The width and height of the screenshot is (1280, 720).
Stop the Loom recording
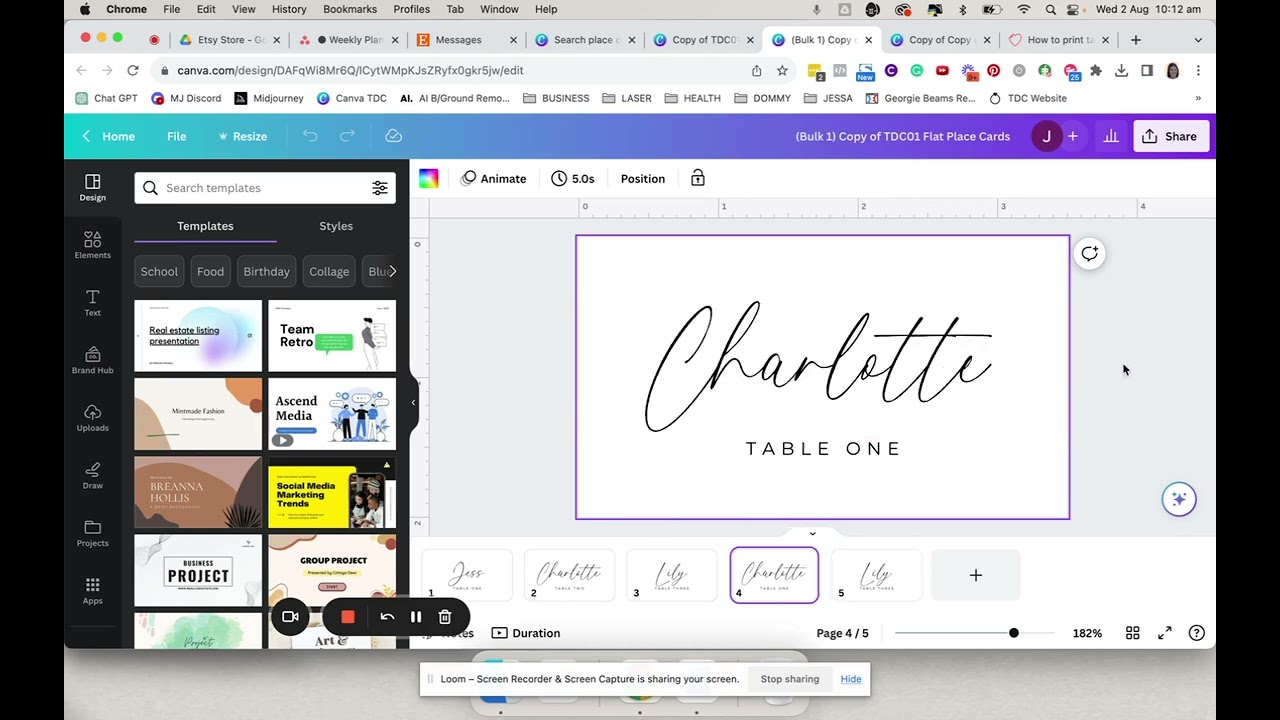(x=348, y=617)
